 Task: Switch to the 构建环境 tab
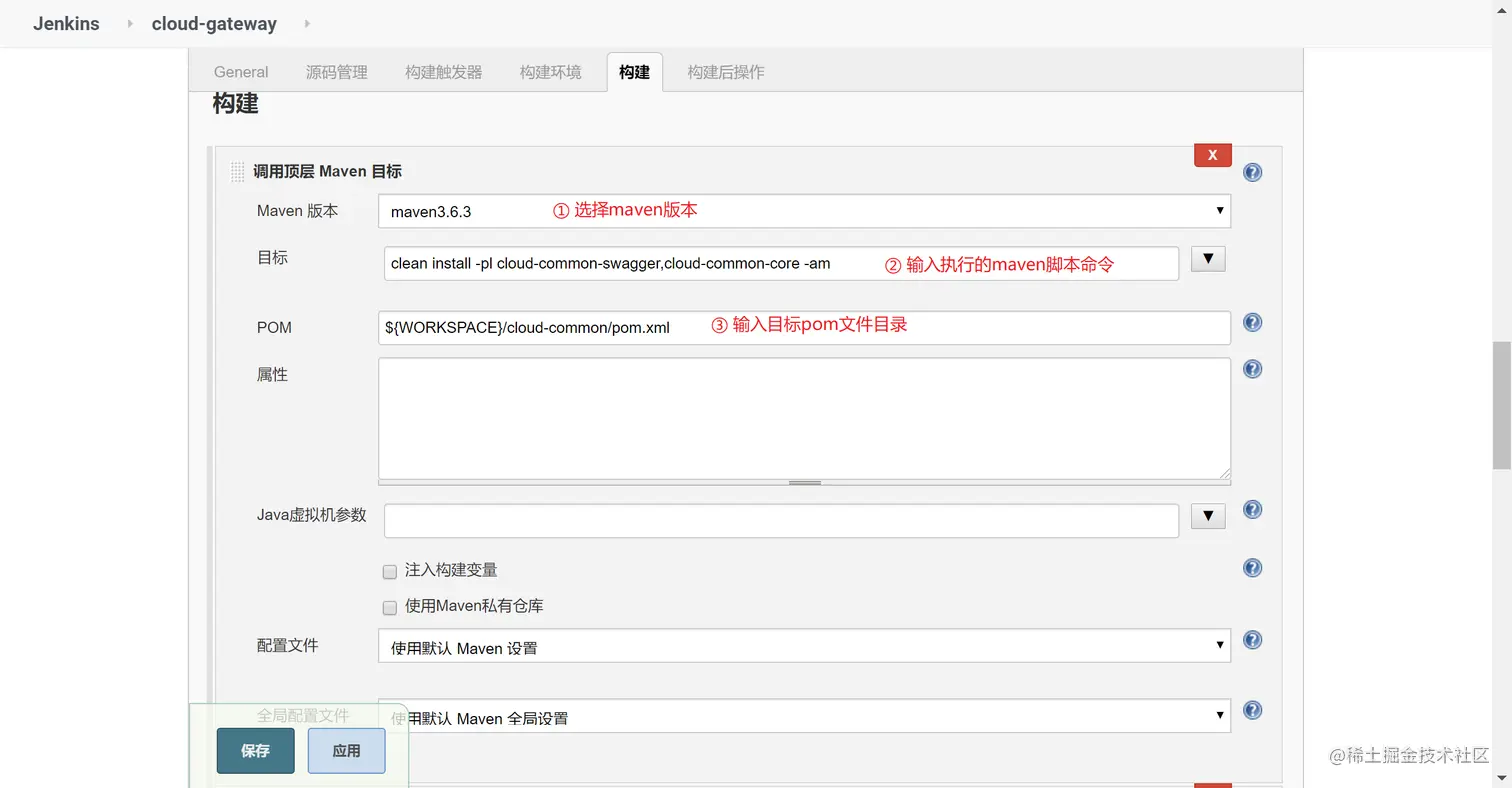pyautogui.click(x=551, y=72)
